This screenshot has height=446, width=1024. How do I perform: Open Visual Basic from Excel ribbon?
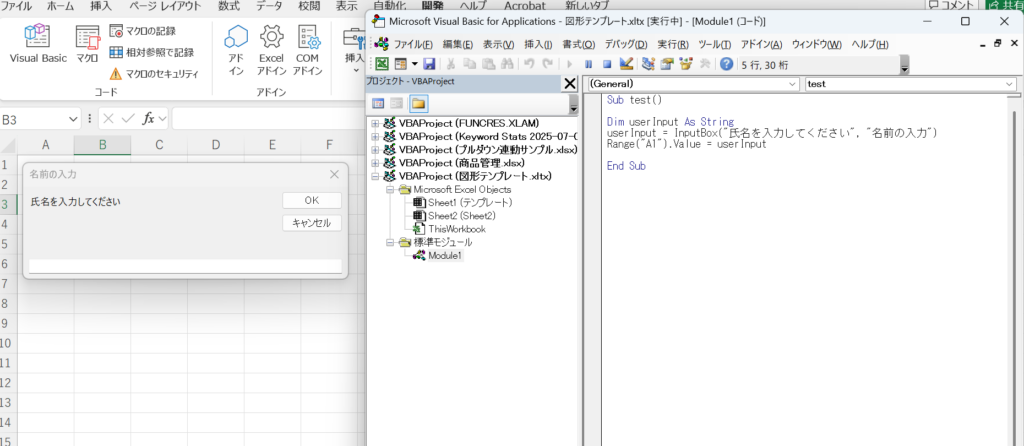click(x=38, y=44)
